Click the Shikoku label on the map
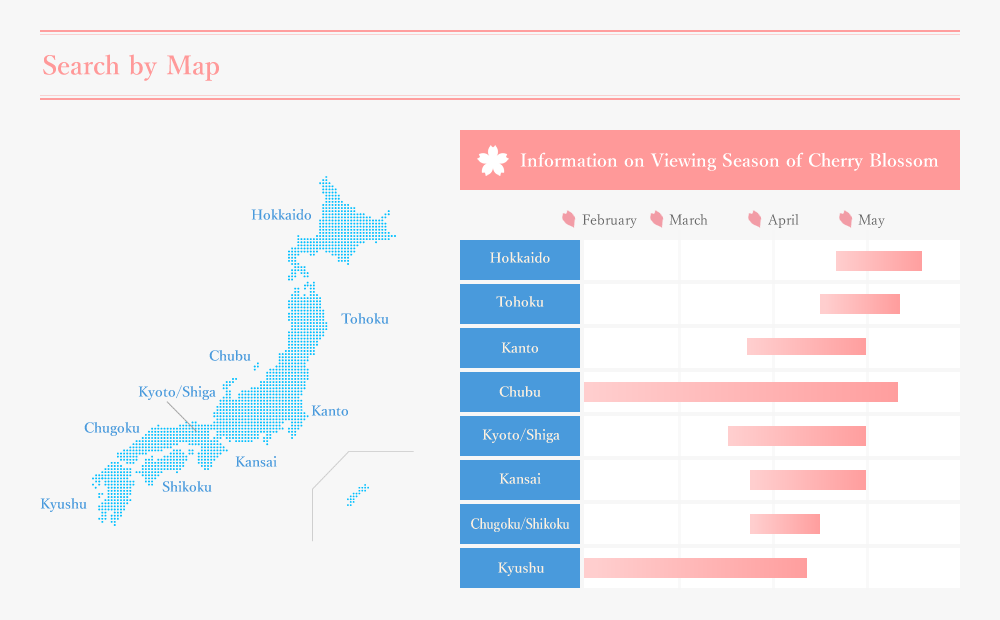This screenshot has width=1000, height=620. click(x=187, y=487)
